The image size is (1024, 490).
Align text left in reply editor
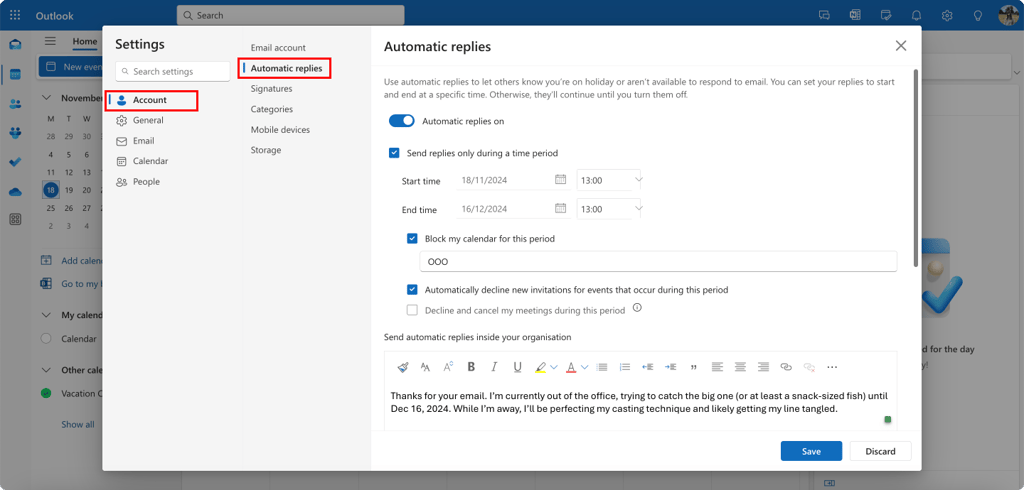pyautogui.click(x=717, y=367)
